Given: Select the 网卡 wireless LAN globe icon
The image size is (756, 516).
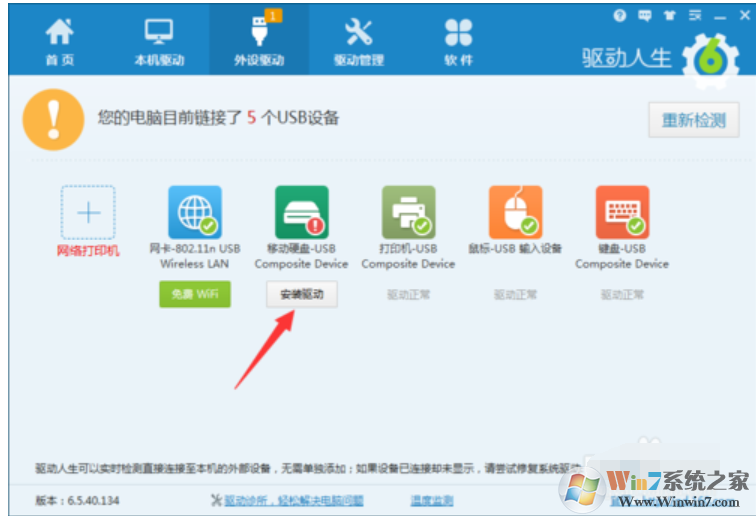Looking at the screenshot, I should [x=195, y=212].
